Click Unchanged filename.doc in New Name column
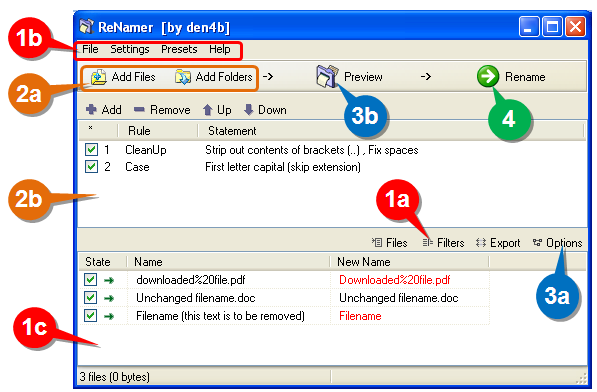597x392 pixels. [x=398, y=298]
